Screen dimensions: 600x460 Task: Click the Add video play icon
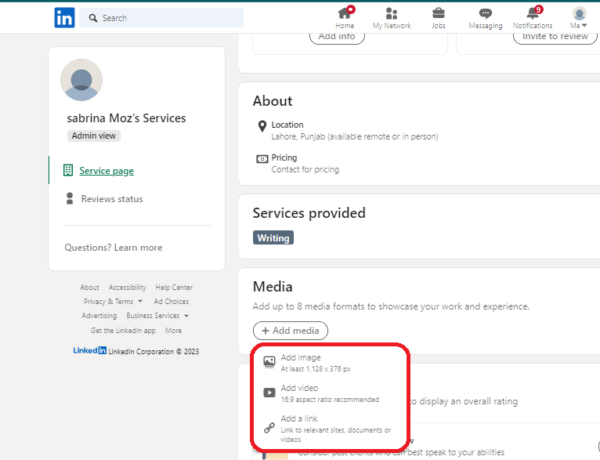click(x=269, y=393)
